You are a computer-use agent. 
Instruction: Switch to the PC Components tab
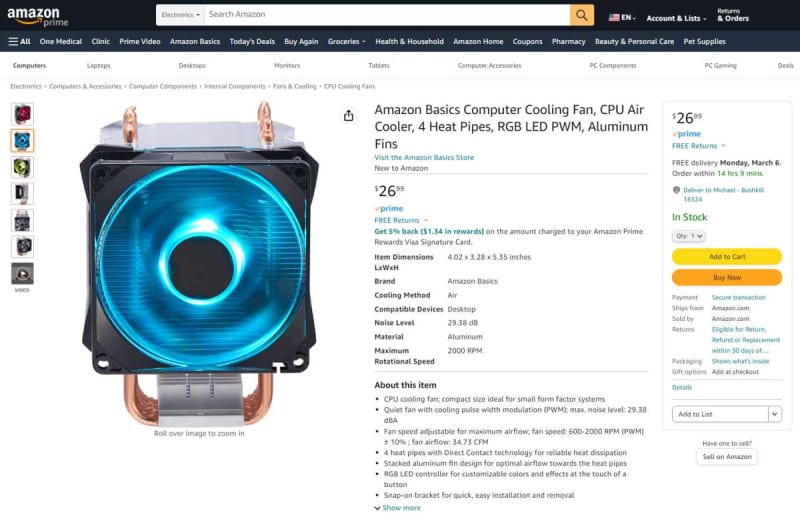(613, 65)
